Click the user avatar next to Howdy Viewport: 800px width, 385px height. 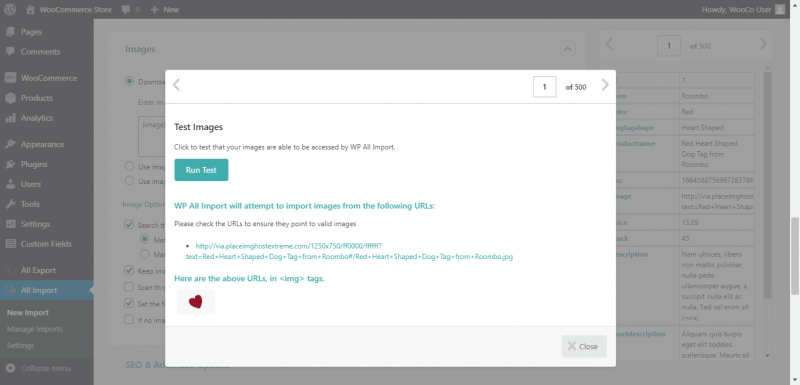780,9
